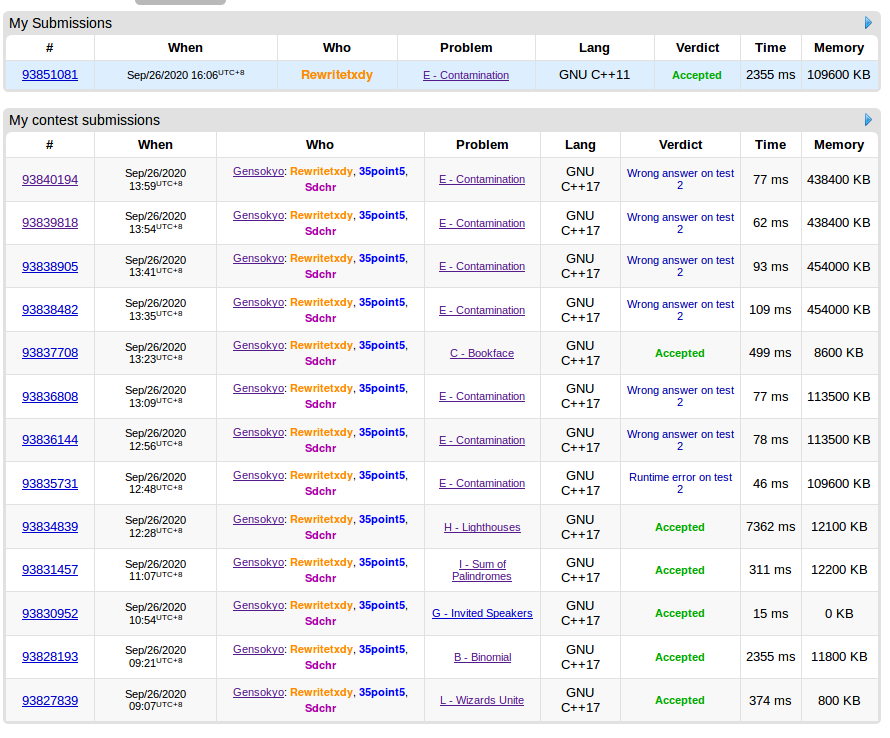Open submission 93851081
Image resolution: width=890 pixels, height=738 pixels.
click(x=50, y=75)
